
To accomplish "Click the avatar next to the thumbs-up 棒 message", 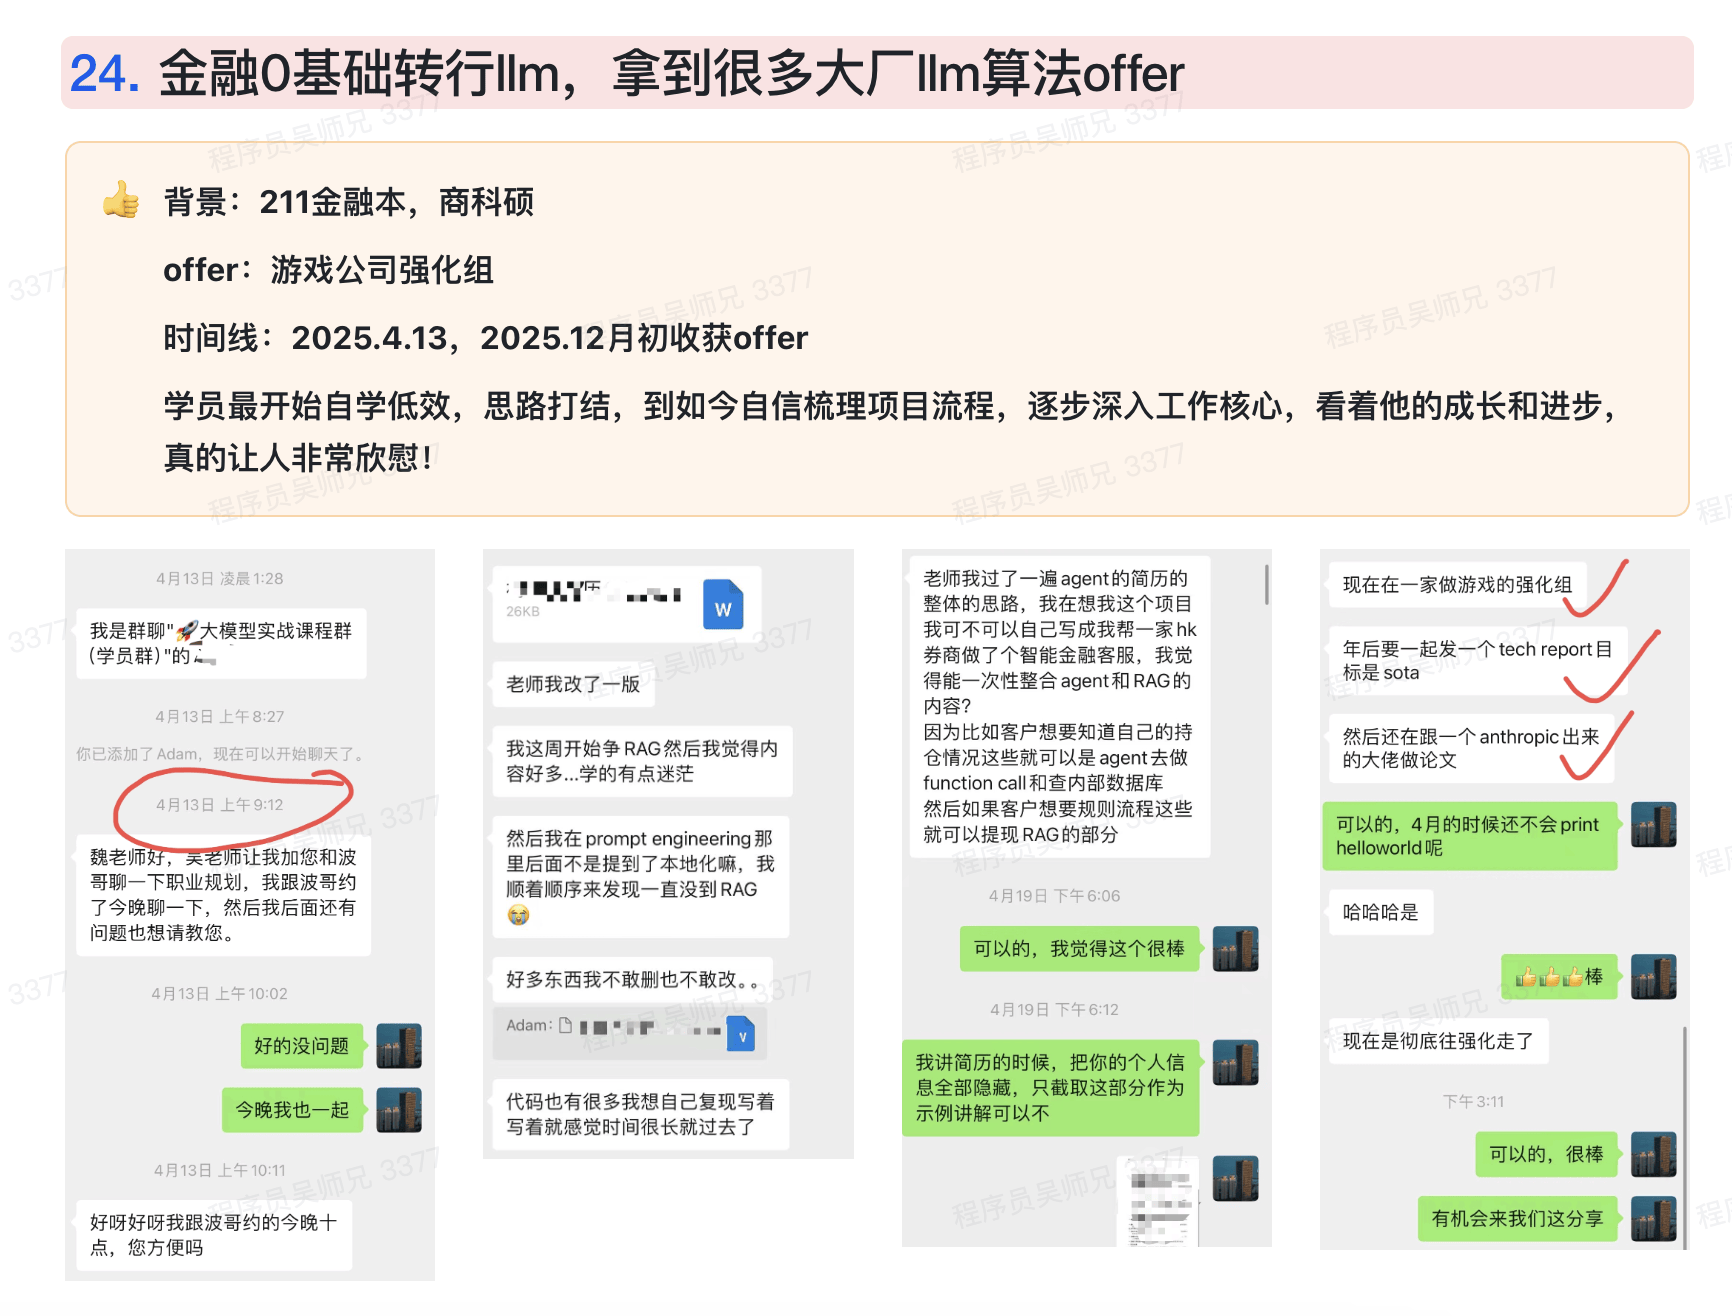I will click(x=1653, y=977).
